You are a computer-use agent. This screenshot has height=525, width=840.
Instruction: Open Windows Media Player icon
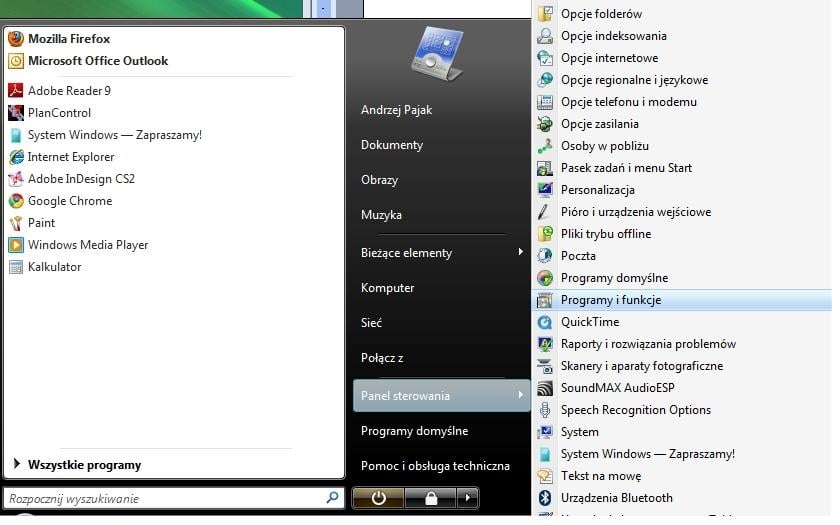(x=16, y=245)
